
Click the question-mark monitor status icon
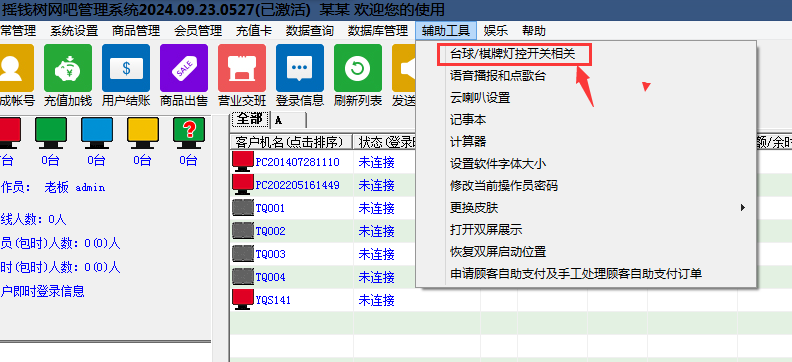coord(189,132)
